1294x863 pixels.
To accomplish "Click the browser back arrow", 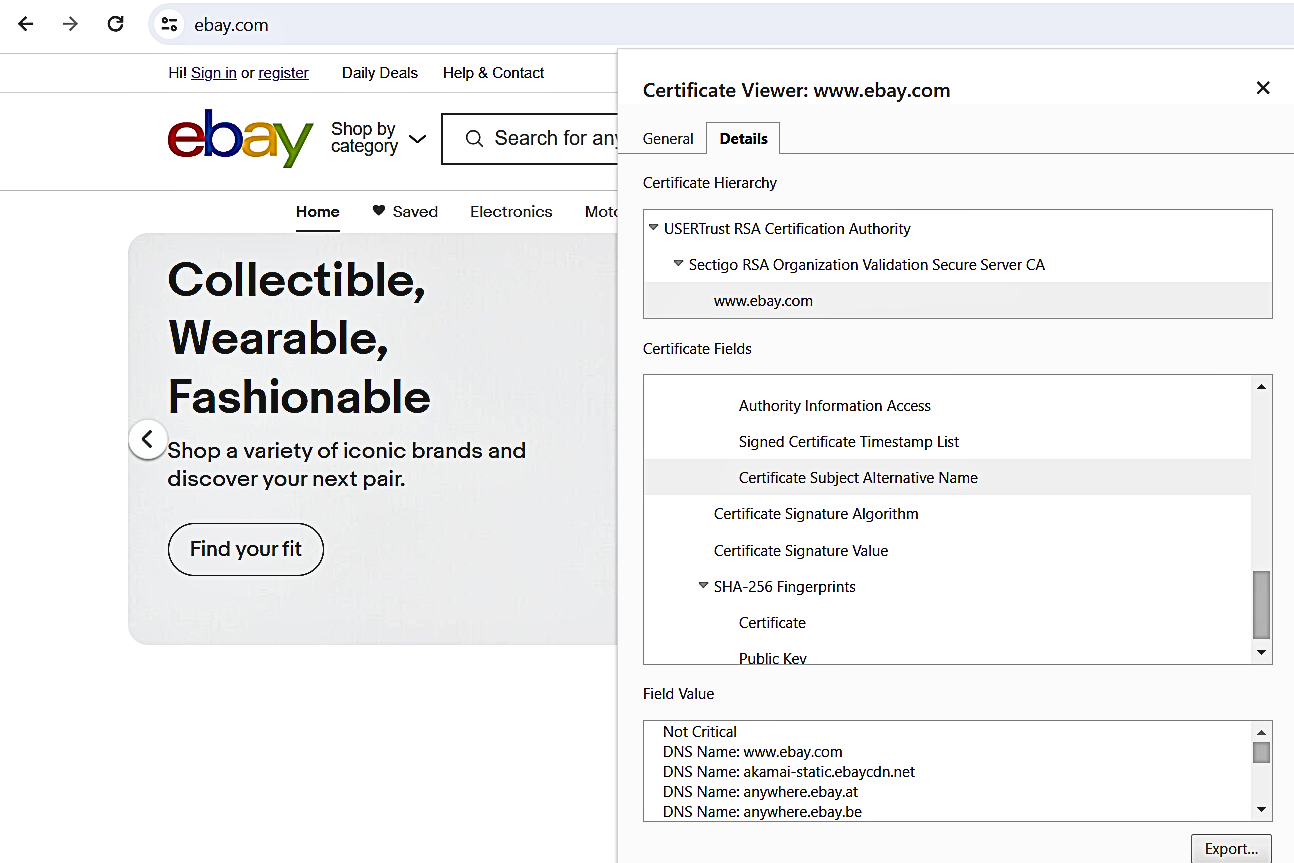I will (x=25, y=24).
